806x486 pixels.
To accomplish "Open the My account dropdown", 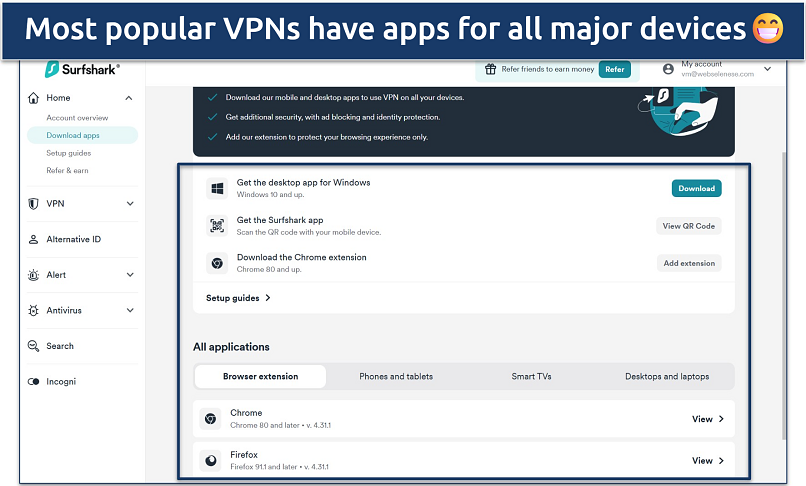I will (767, 69).
